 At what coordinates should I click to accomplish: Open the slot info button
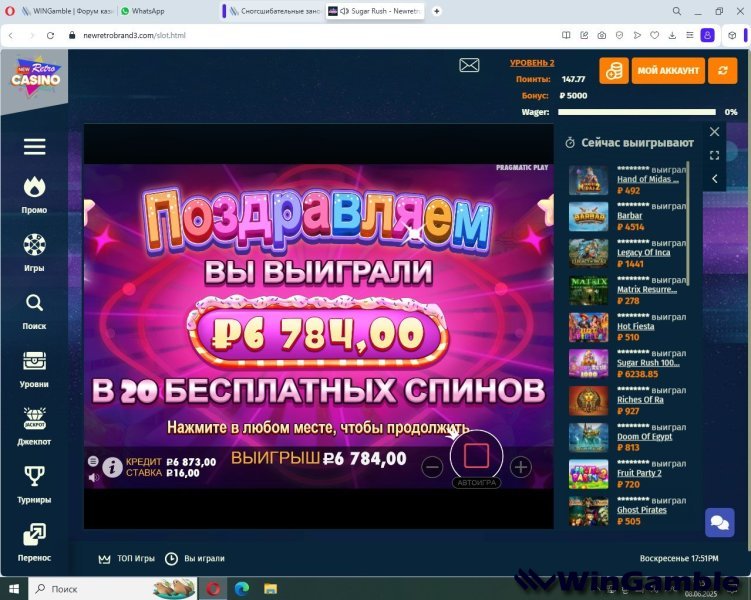[x=113, y=467]
